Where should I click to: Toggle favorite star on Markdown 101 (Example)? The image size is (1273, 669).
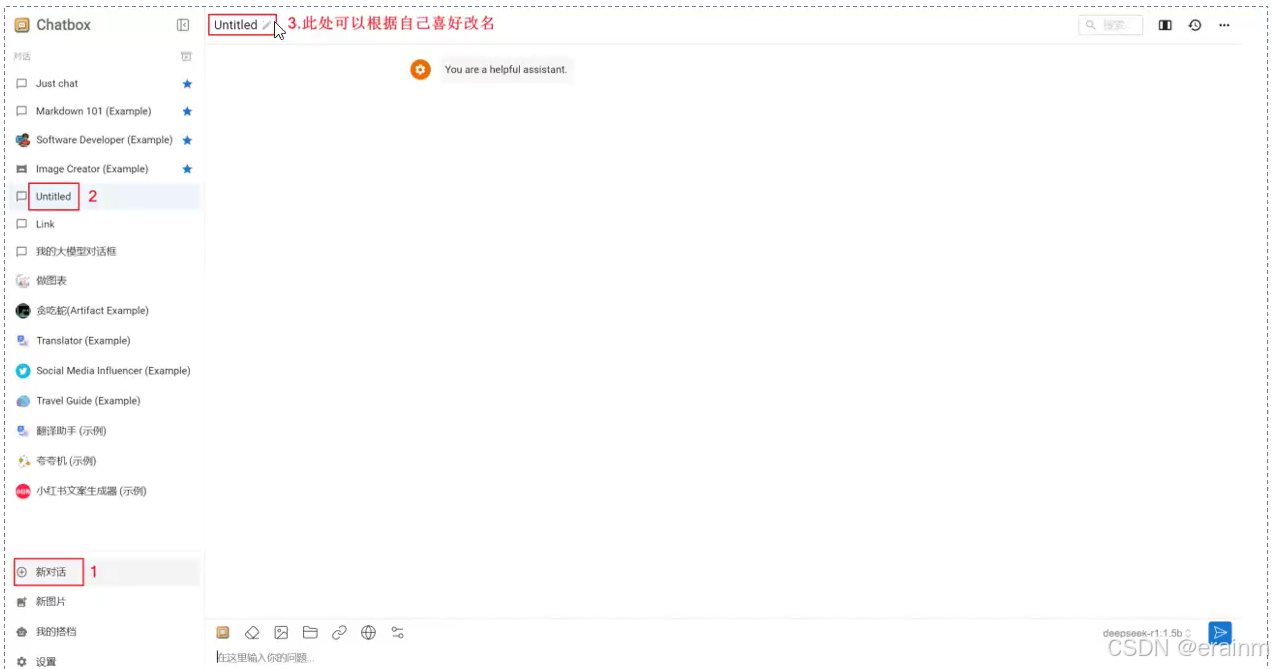(x=186, y=111)
